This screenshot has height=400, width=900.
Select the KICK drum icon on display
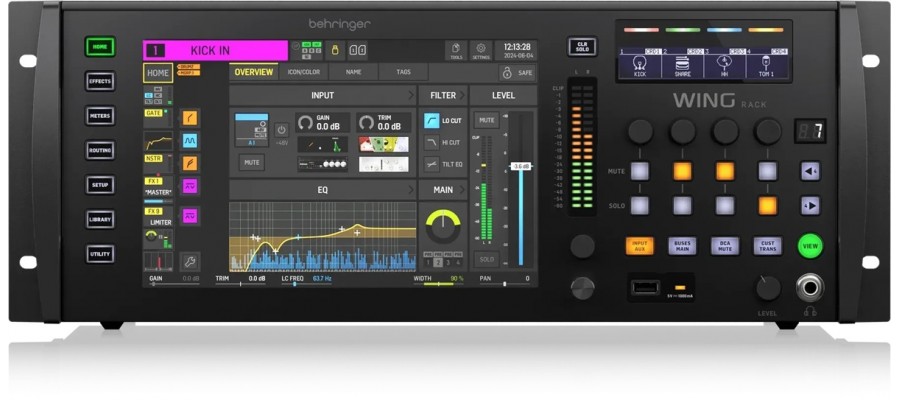(639, 63)
